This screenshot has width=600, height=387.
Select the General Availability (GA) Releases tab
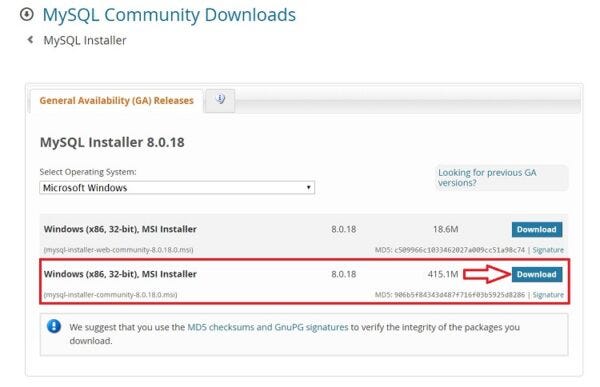click(x=116, y=101)
